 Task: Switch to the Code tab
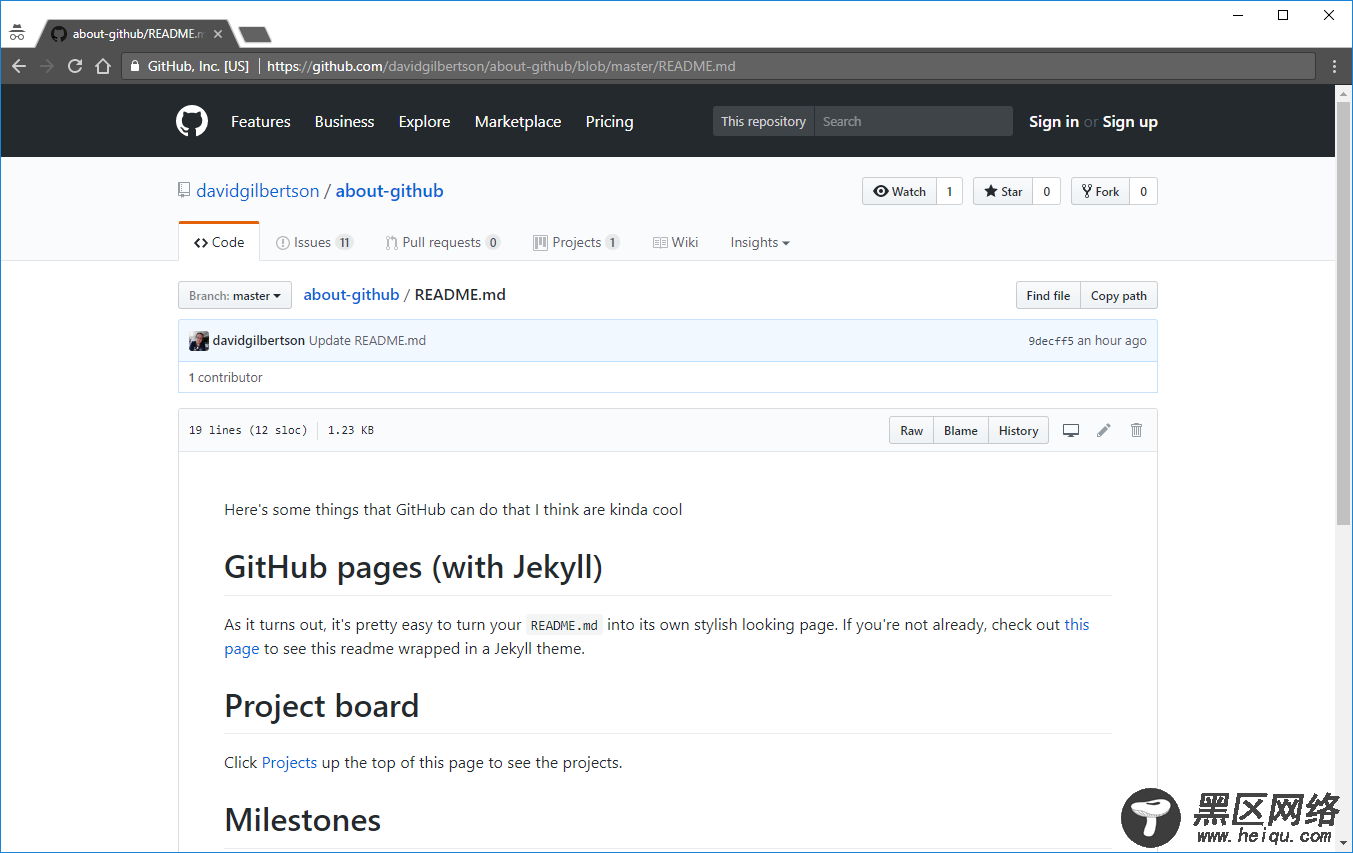click(x=219, y=242)
